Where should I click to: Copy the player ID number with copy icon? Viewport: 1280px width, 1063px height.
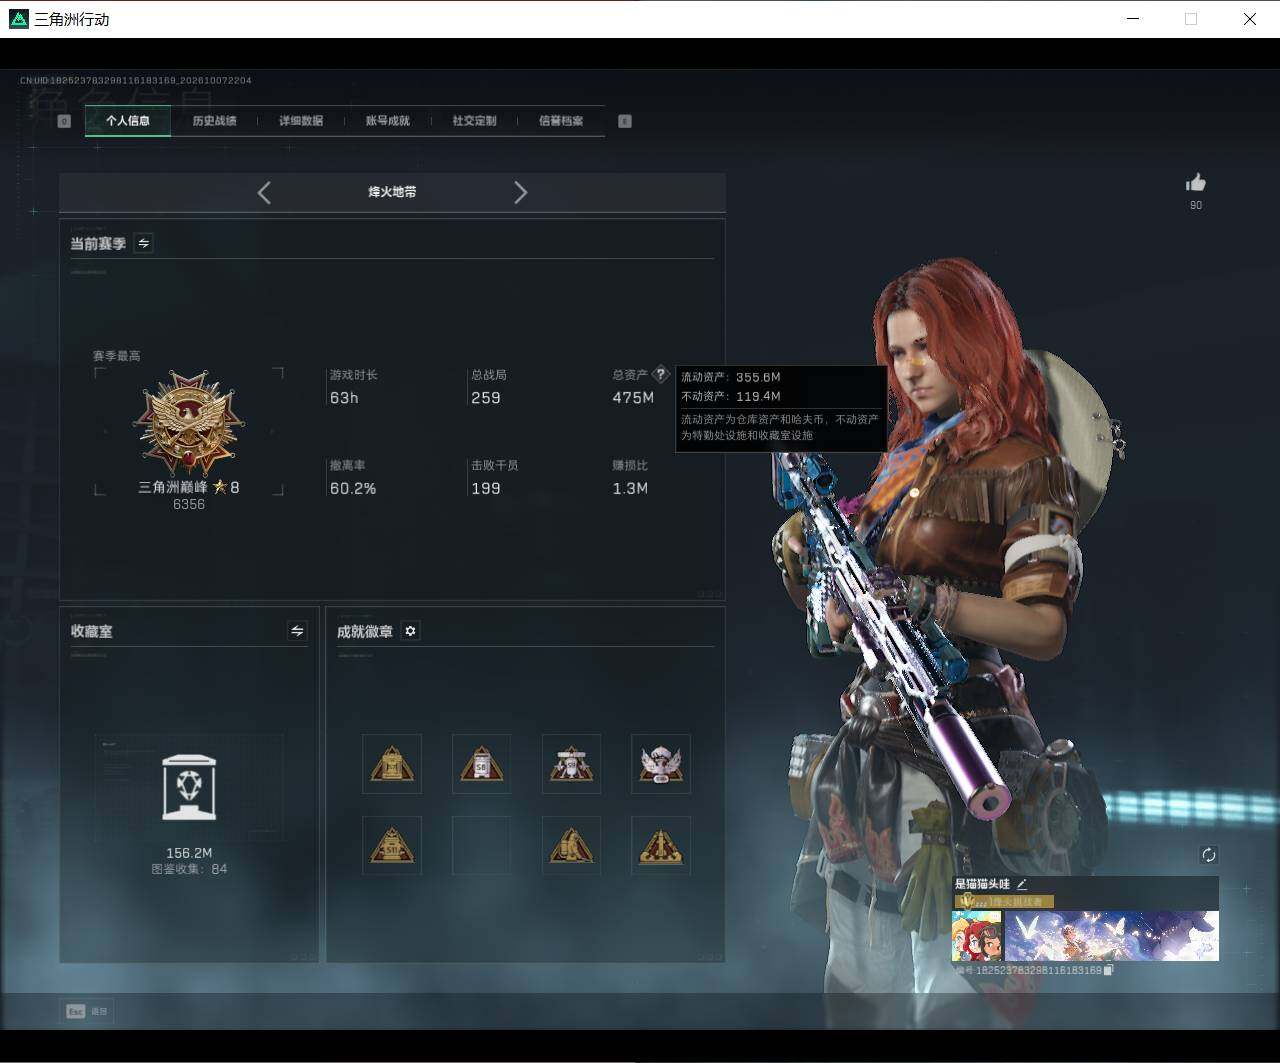pyautogui.click(x=1109, y=970)
